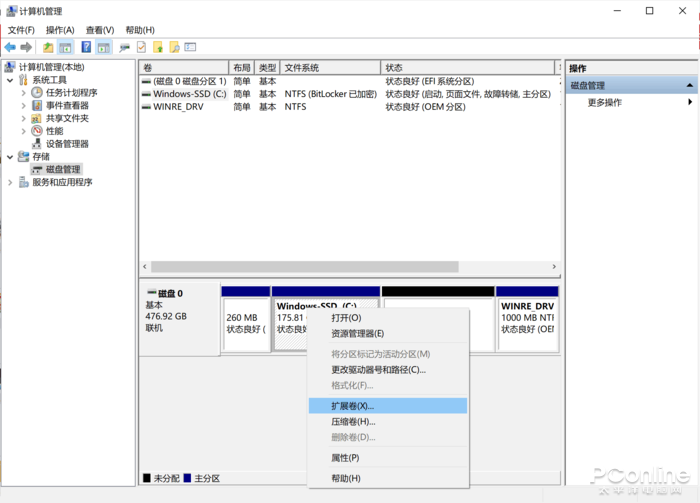This screenshot has width=700, height=503.
Task: Sort by the 文件系统 column header
Action: (x=330, y=68)
